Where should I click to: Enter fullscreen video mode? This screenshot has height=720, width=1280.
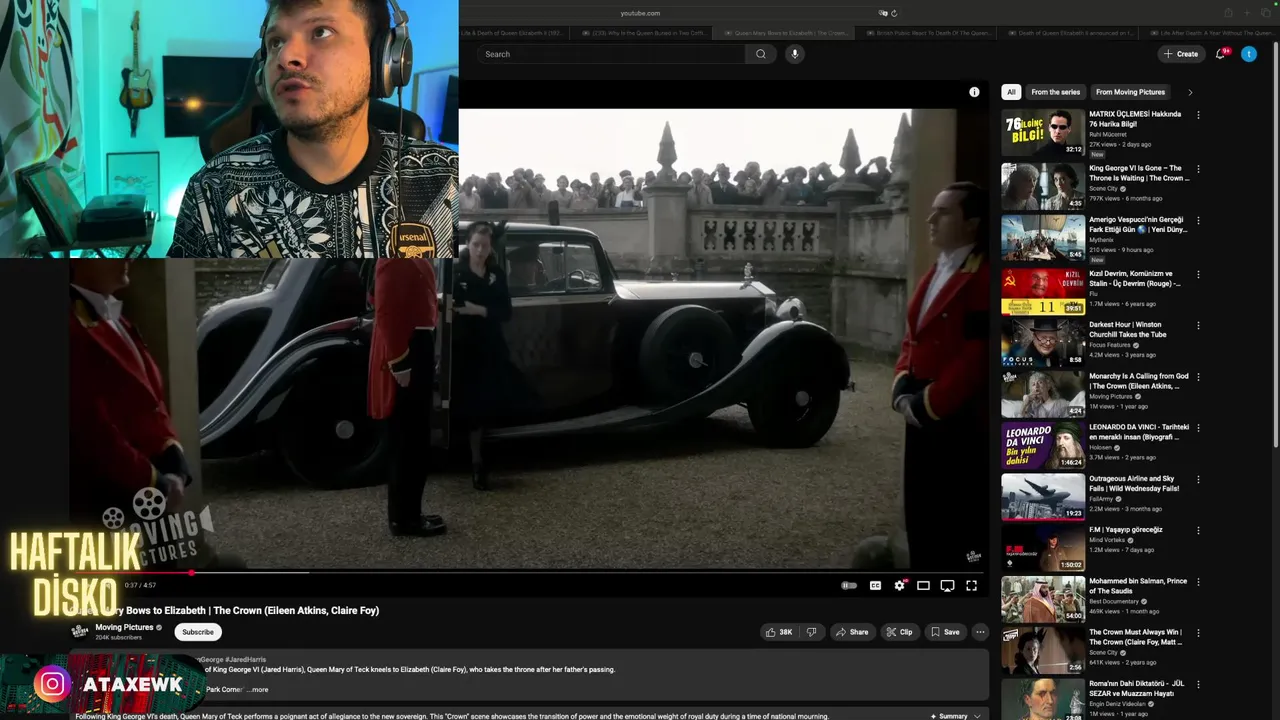971,586
